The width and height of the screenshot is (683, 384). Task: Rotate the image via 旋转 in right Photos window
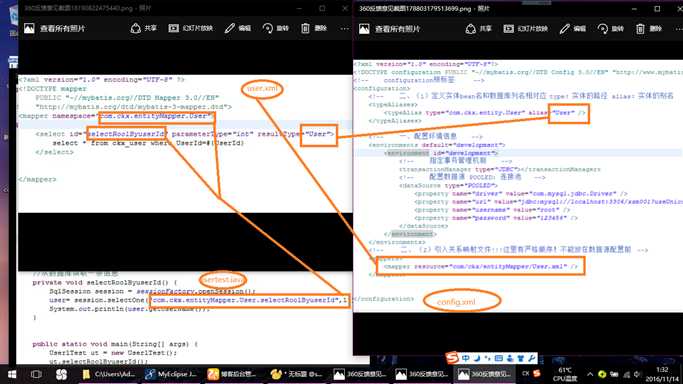tap(611, 29)
